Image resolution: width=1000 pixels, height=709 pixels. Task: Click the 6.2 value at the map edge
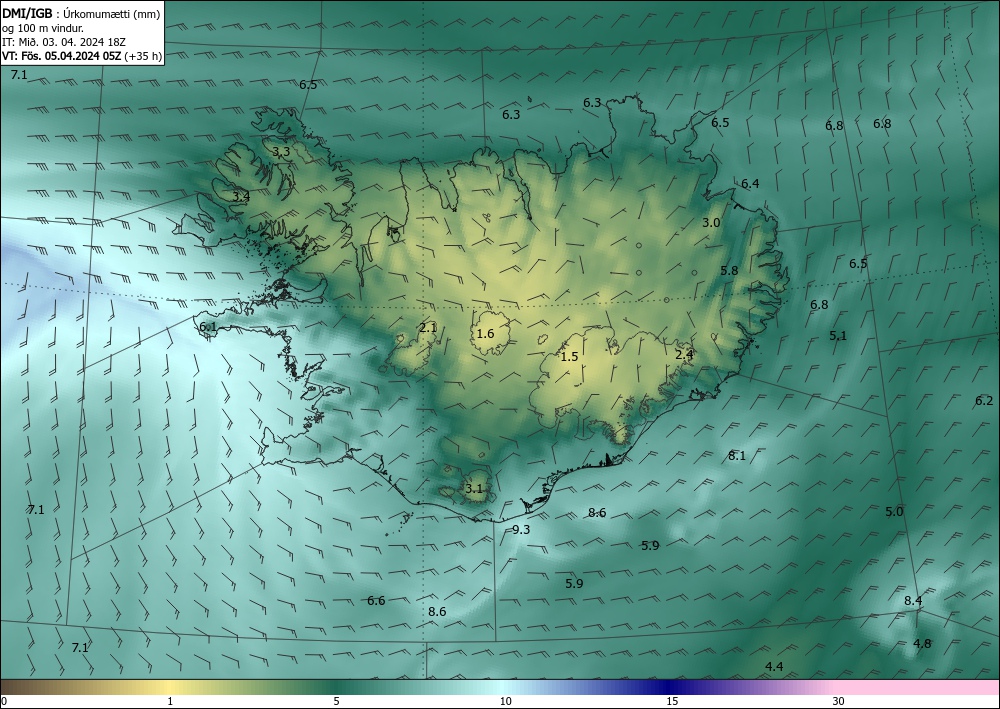pyautogui.click(x=984, y=400)
